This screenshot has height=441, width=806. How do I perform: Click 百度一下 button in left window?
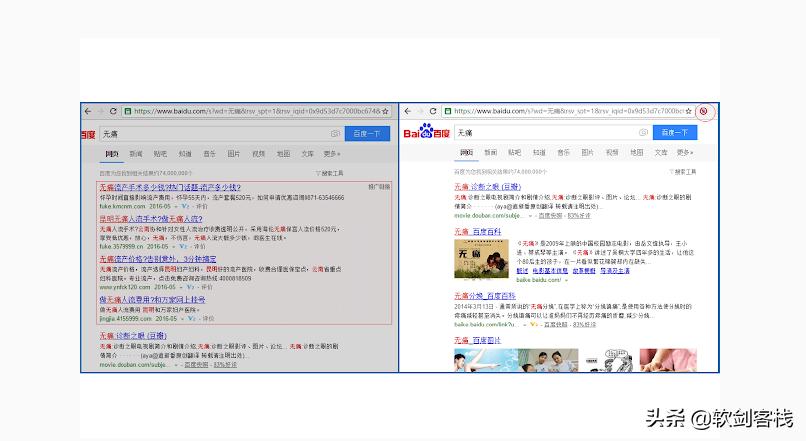pos(367,134)
